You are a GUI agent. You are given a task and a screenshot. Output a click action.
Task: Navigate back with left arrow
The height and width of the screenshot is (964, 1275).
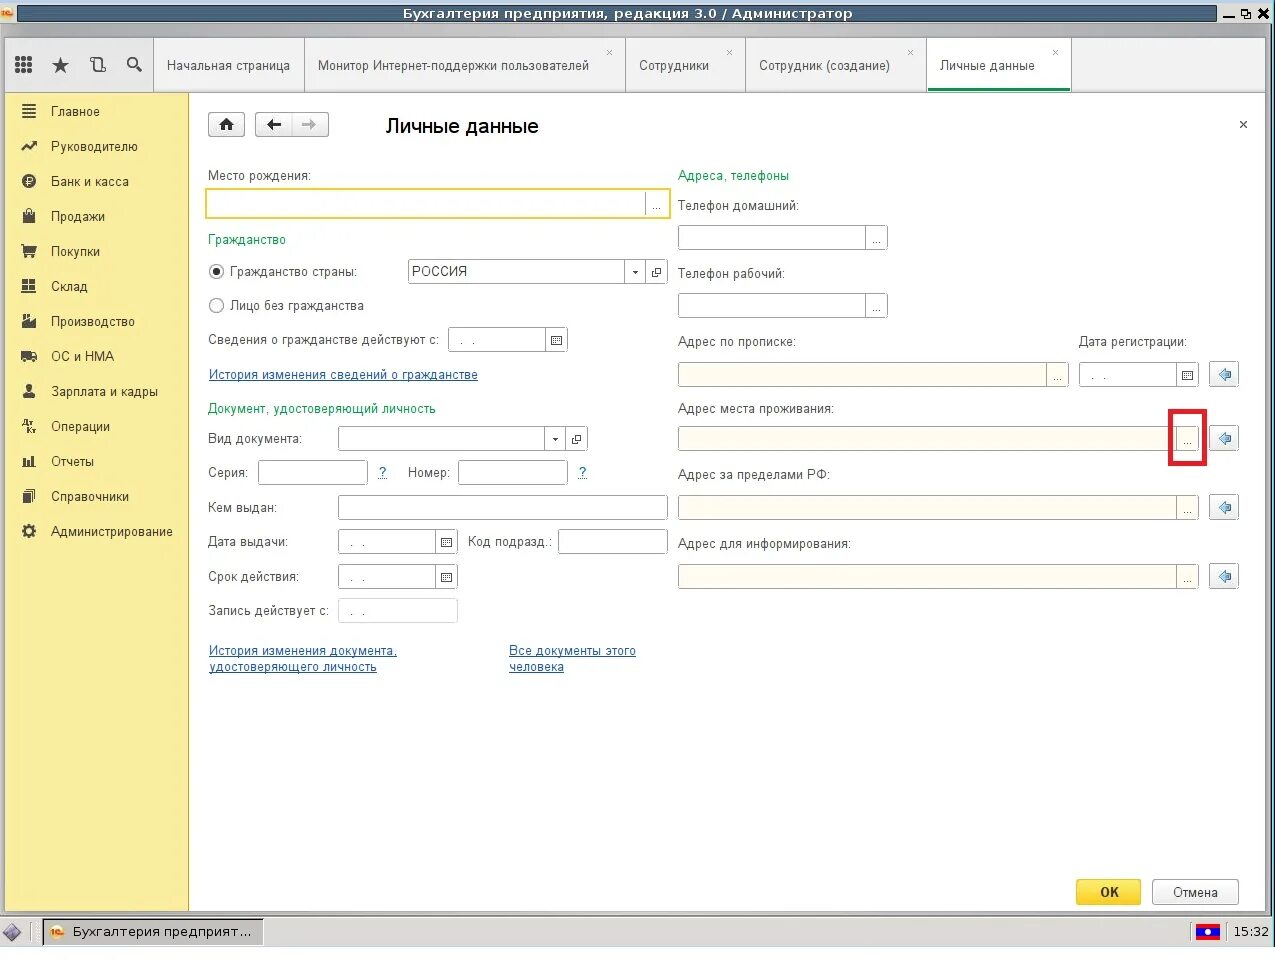coord(274,125)
